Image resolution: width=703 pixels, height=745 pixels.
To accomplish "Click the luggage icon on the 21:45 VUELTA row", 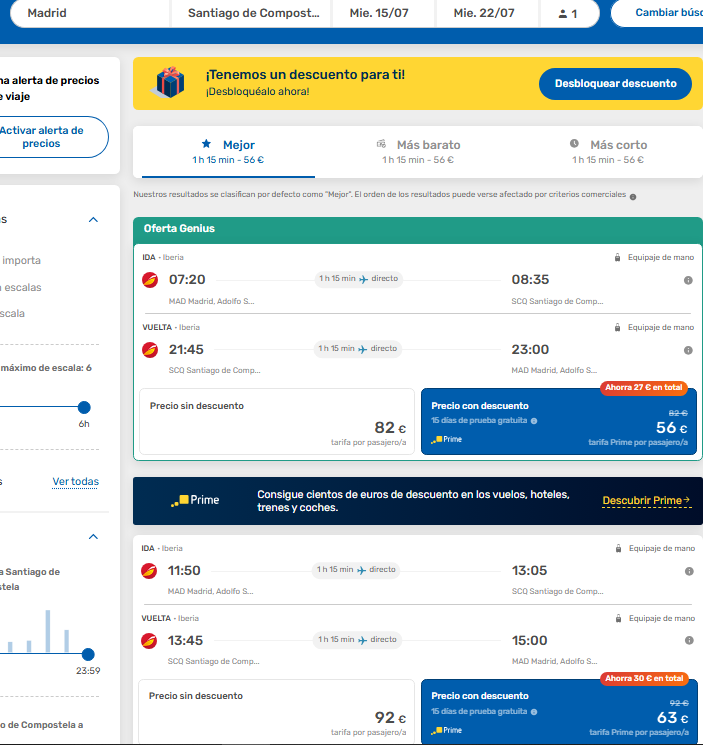I will (618, 327).
